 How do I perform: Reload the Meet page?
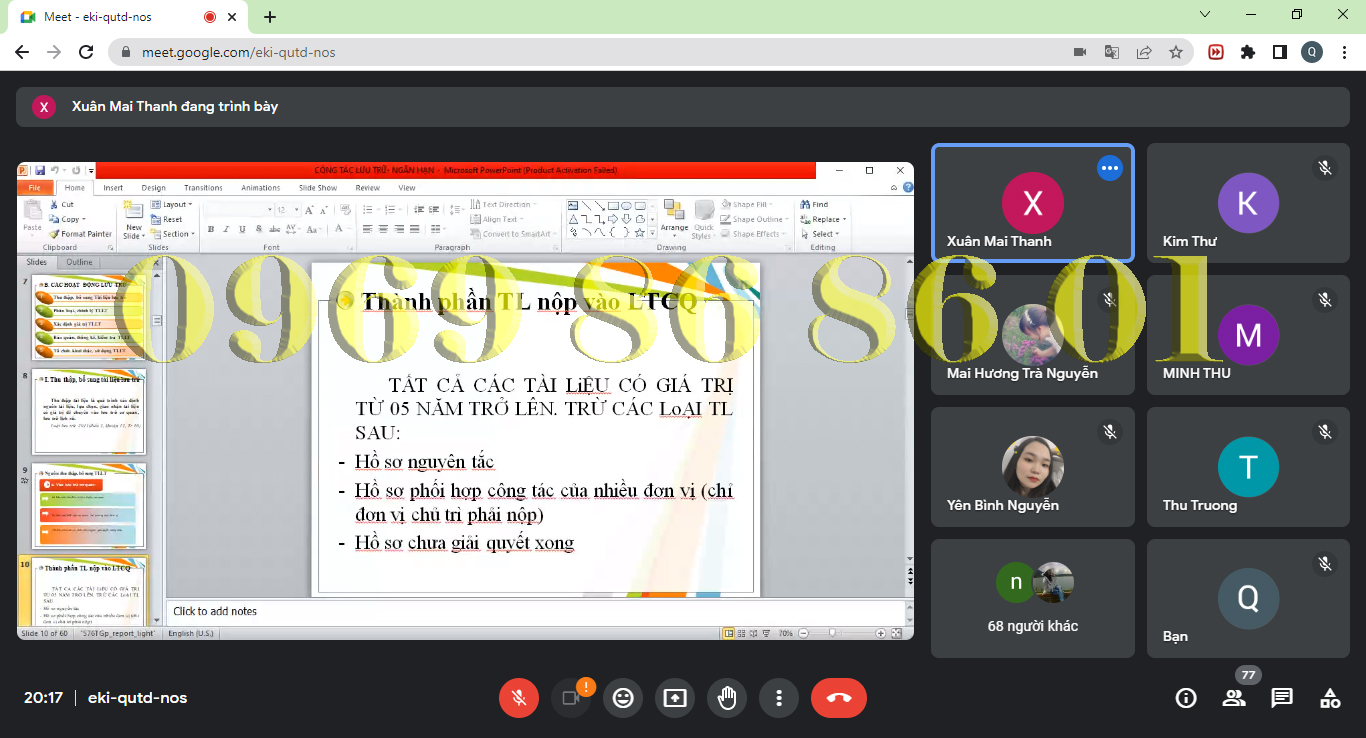coord(86,52)
